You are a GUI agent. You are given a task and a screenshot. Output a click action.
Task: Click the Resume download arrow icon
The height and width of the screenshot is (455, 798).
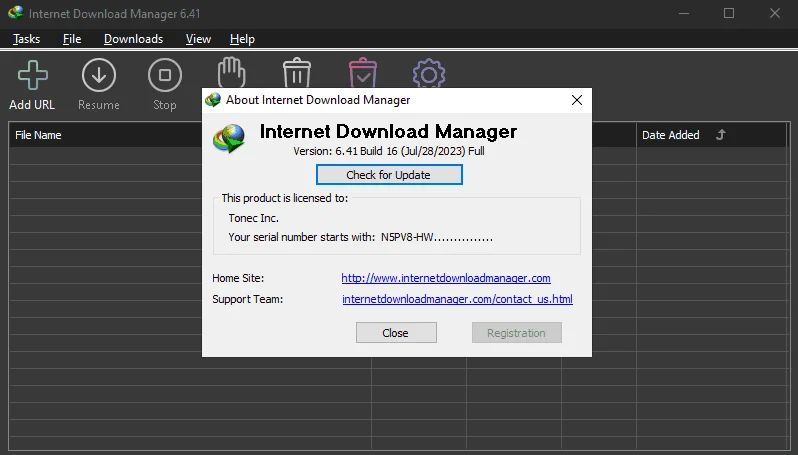(x=99, y=75)
